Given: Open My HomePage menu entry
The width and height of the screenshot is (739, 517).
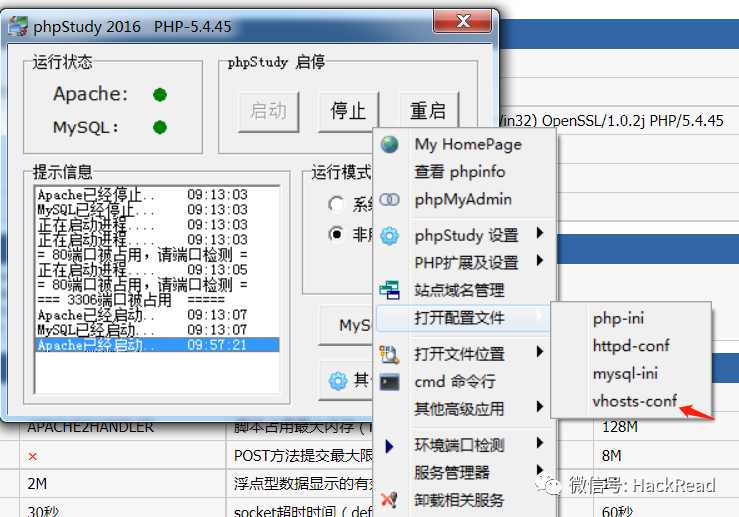Looking at the screenshot, I should click(464, 144).
